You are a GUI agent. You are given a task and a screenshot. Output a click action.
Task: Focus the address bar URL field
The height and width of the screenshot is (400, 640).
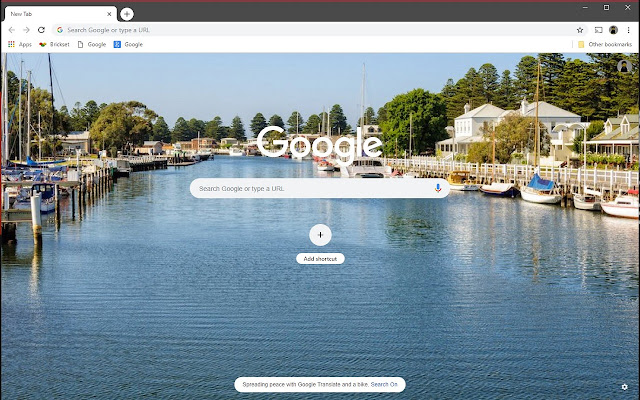[x=318, y=30]
